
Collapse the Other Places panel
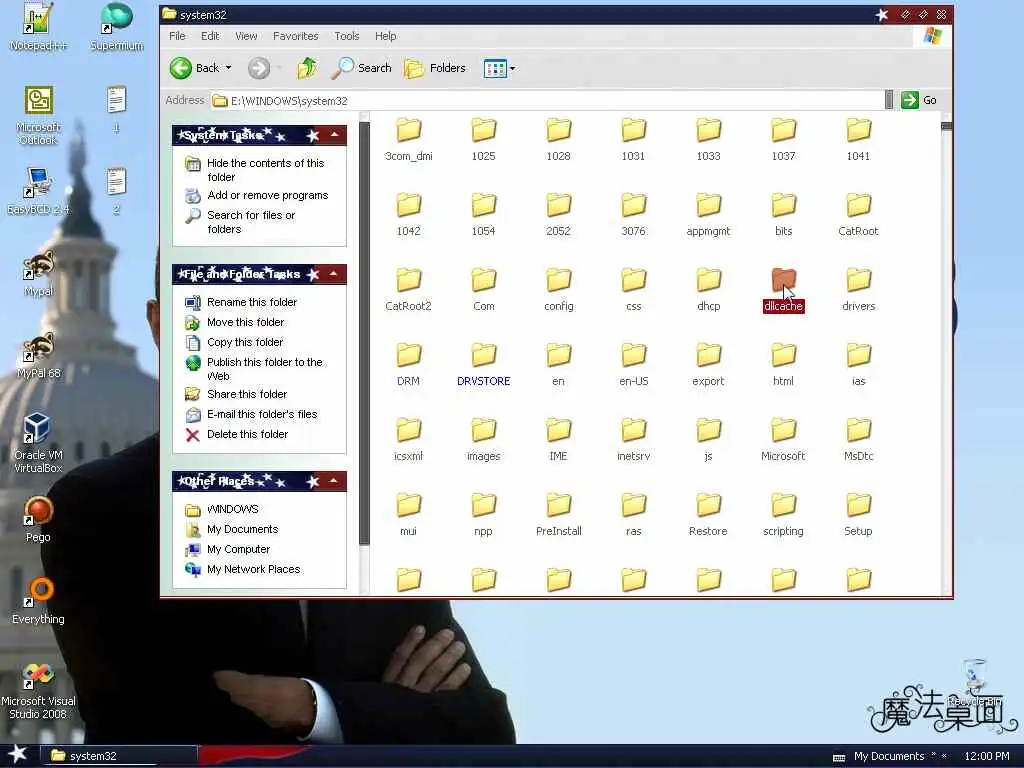coord(334,481)
